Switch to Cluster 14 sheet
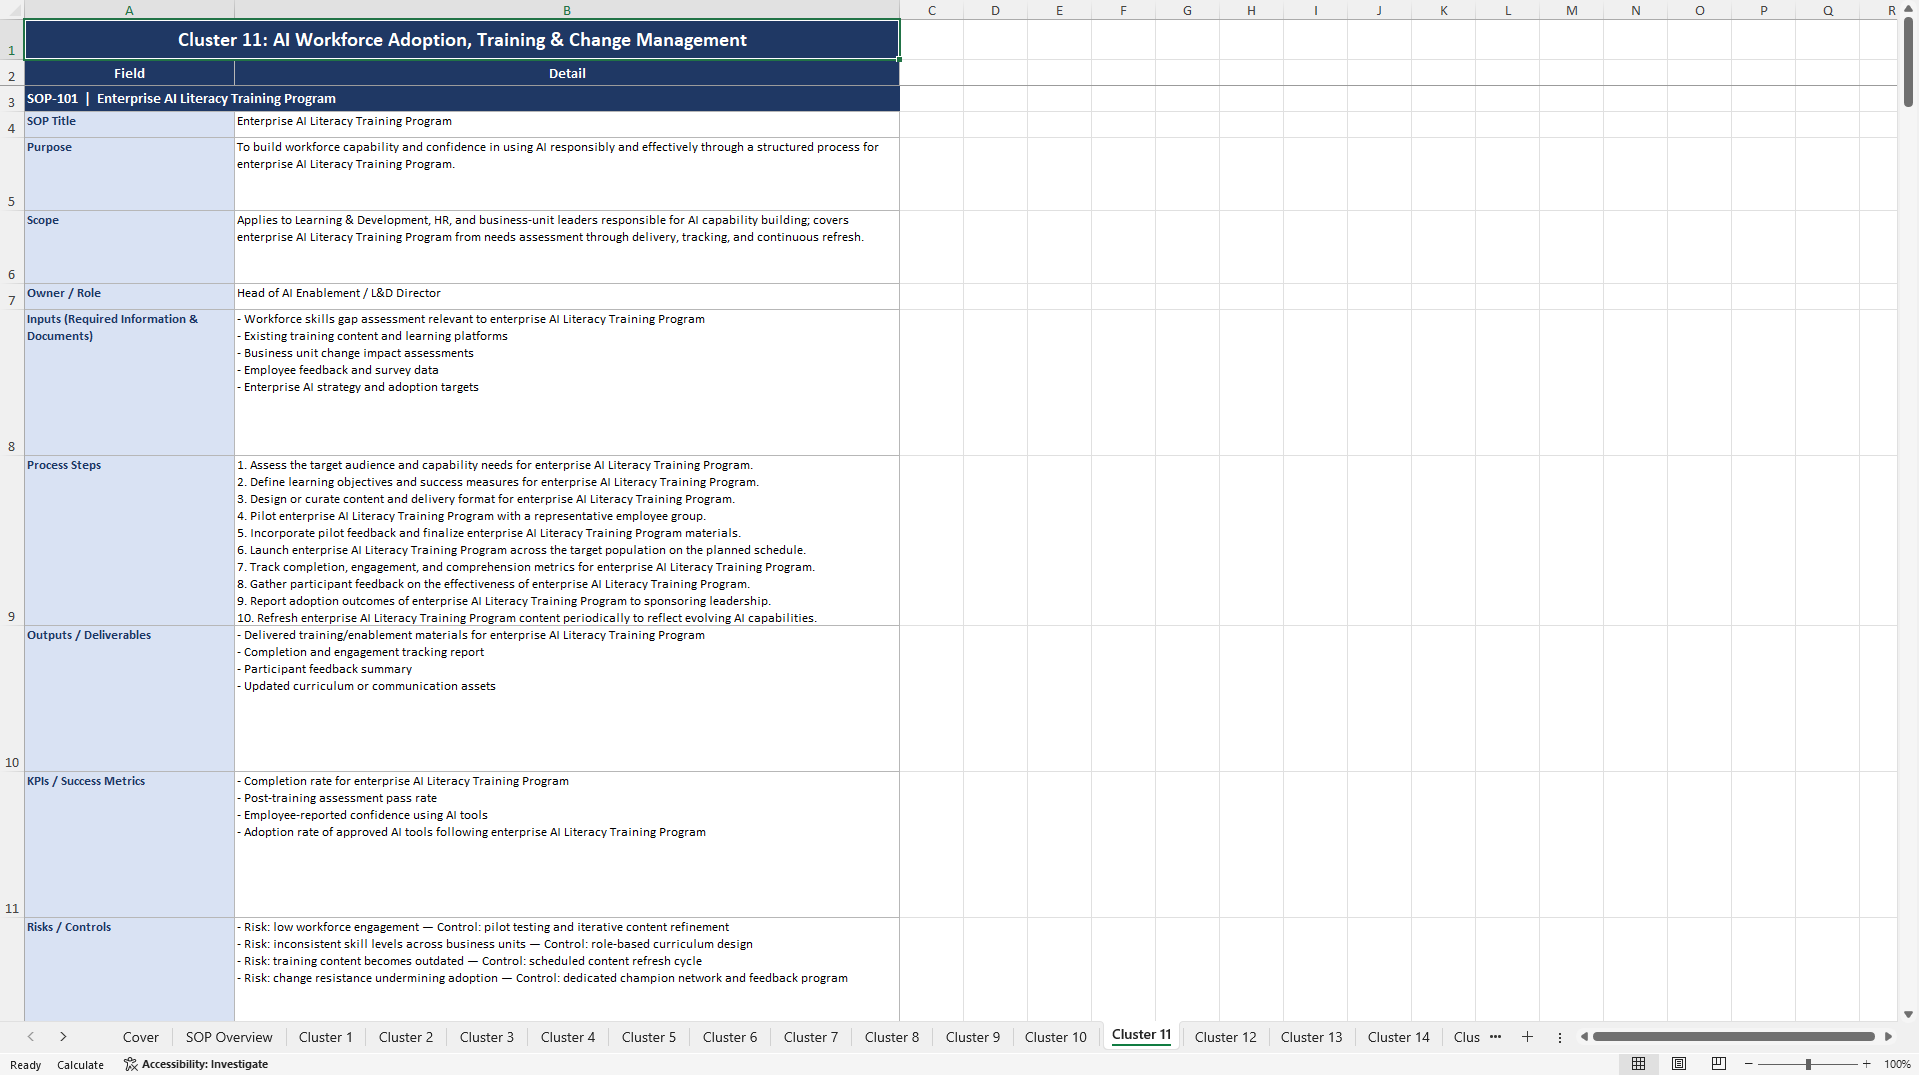The height and width of the screenshot is (1075, 1919). (1399, 1037)
